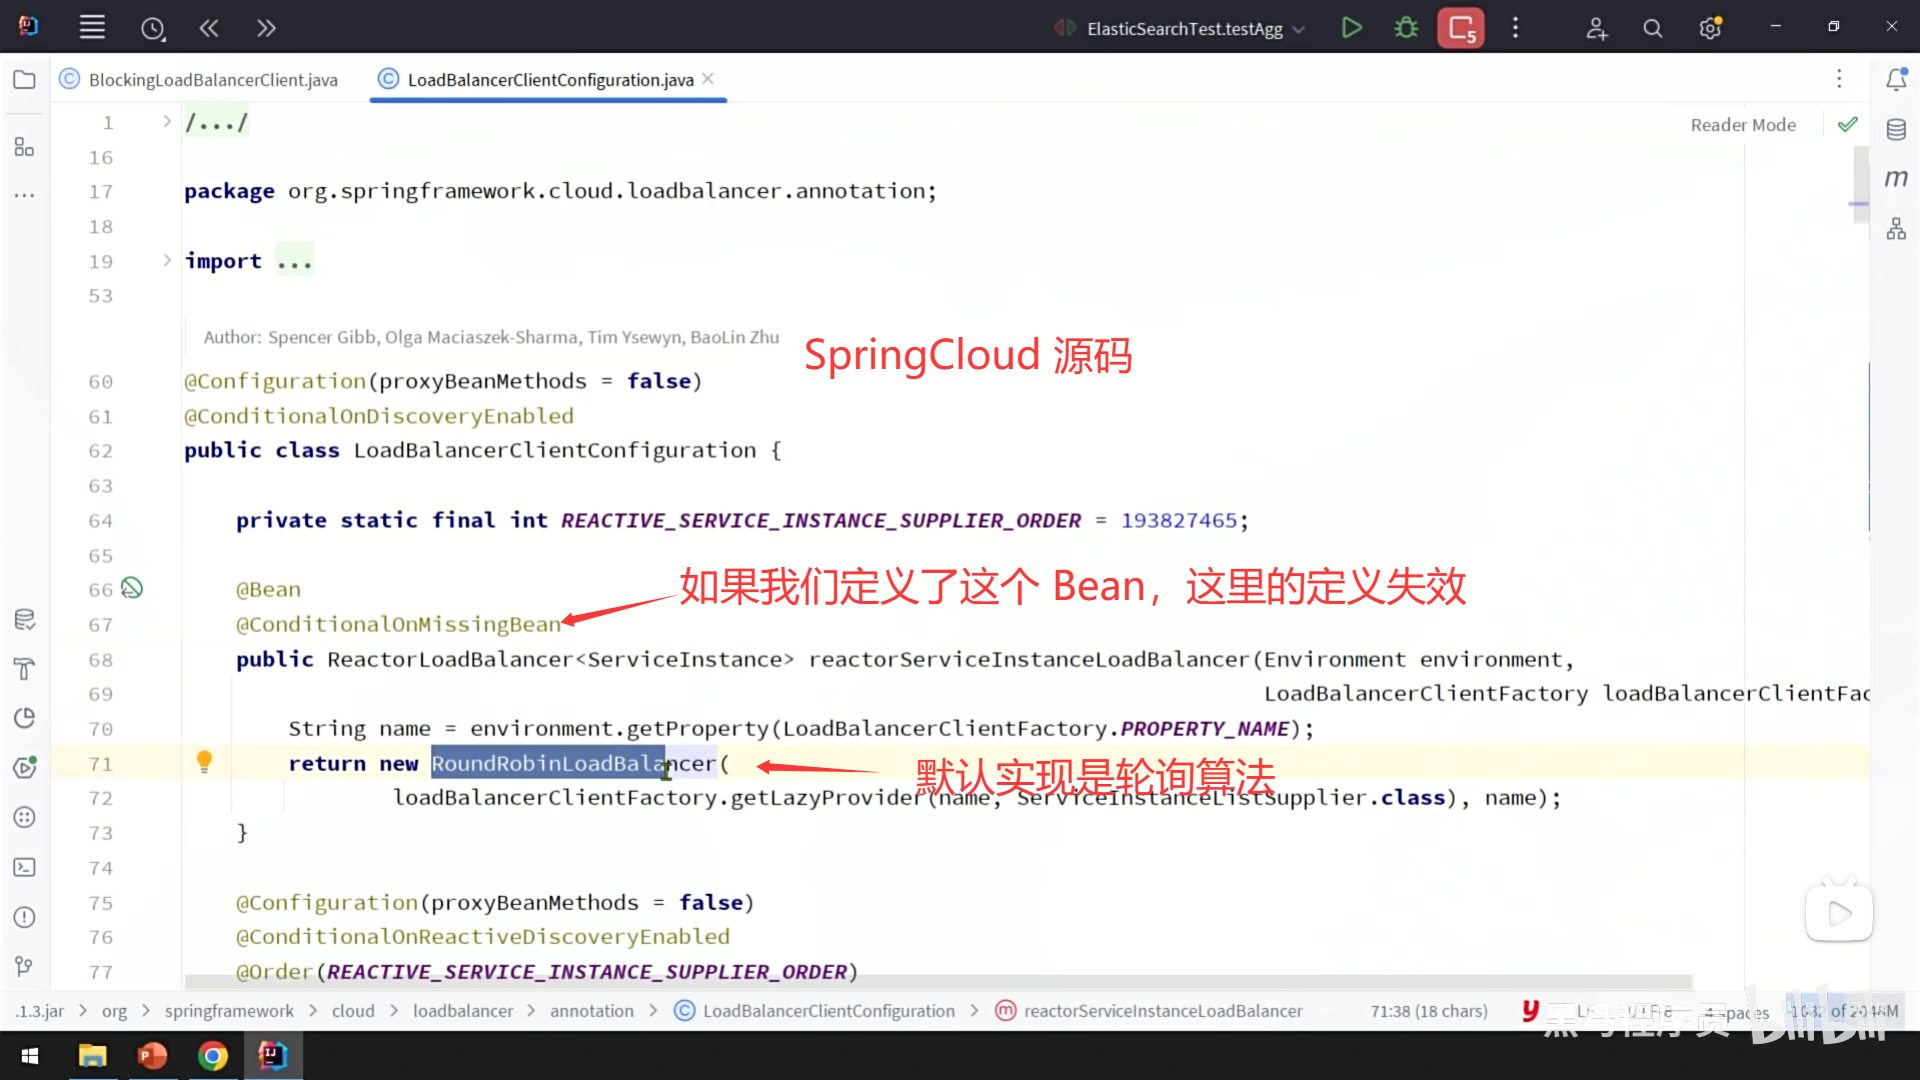The height and width of the screenshot is (1080, 1920).
Task: Open the Git version control icon
Action: tap(25, 966)
